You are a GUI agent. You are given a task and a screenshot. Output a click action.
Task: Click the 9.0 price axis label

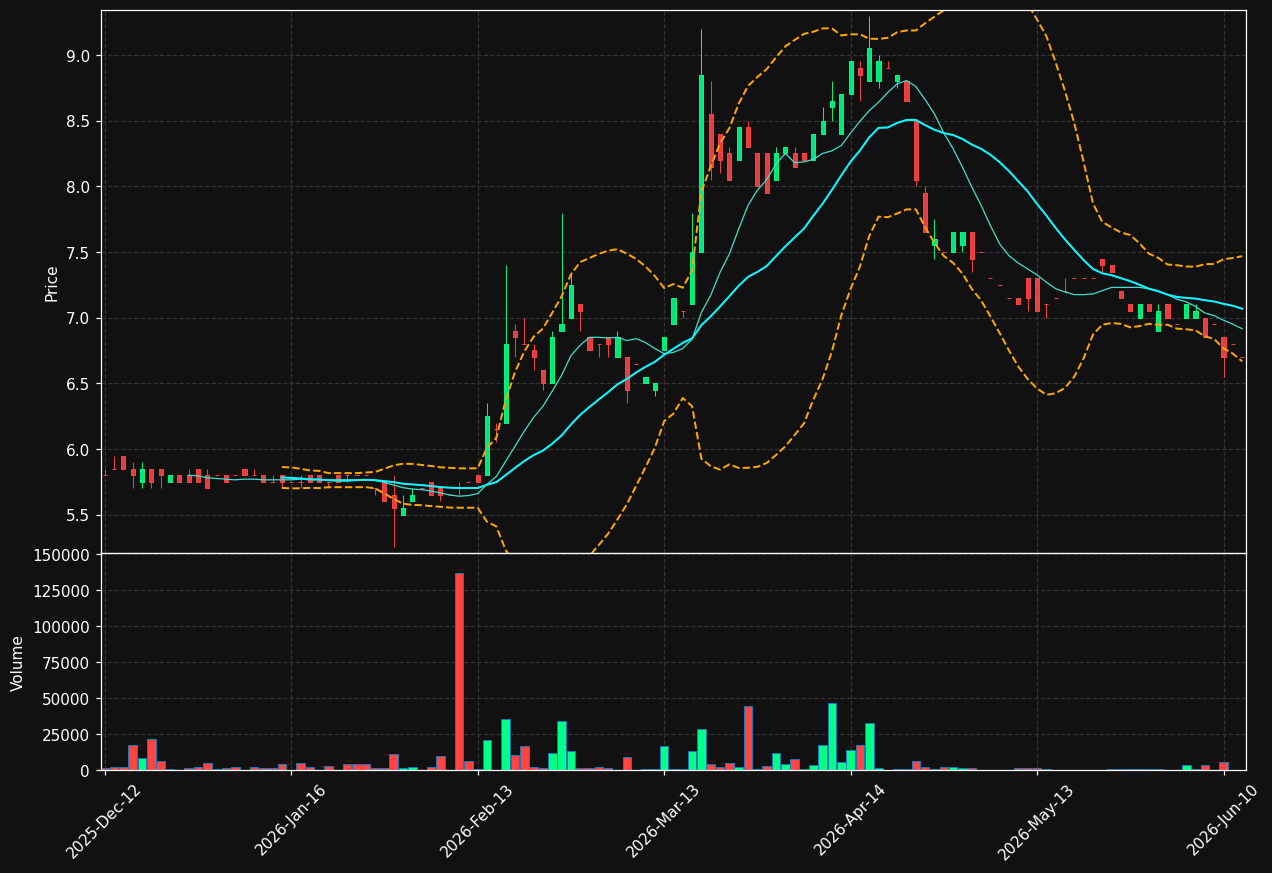(77, 56)
